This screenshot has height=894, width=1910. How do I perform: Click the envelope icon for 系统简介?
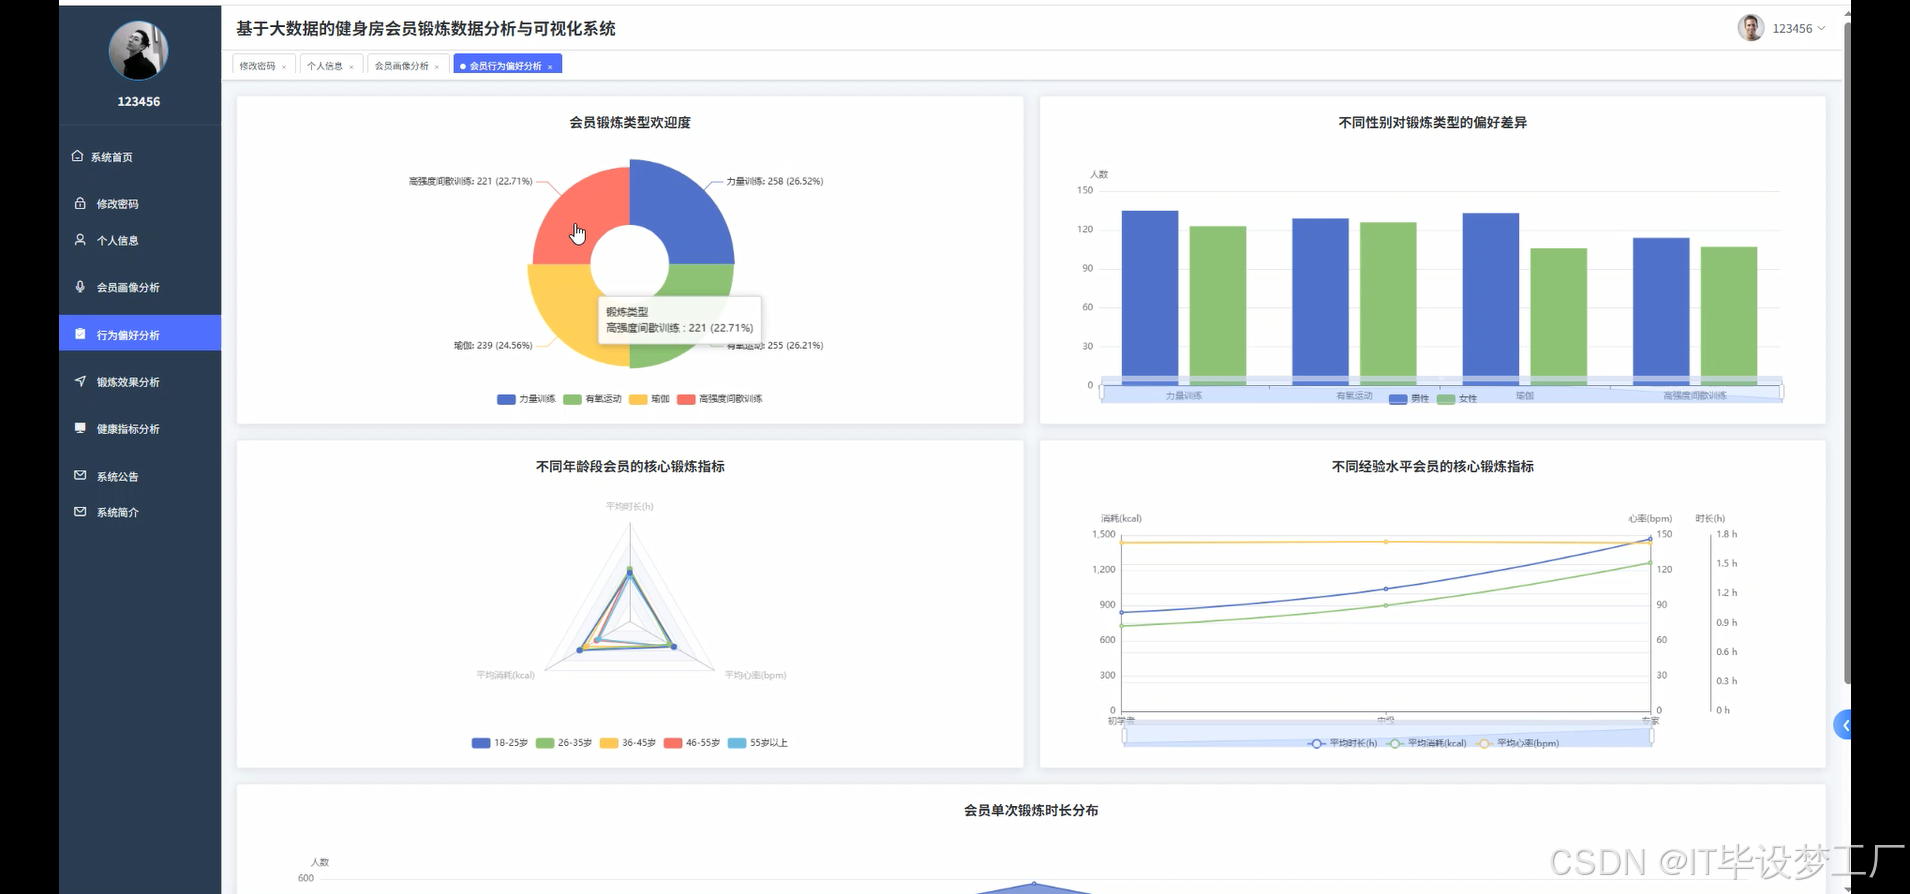coord(80,511)
